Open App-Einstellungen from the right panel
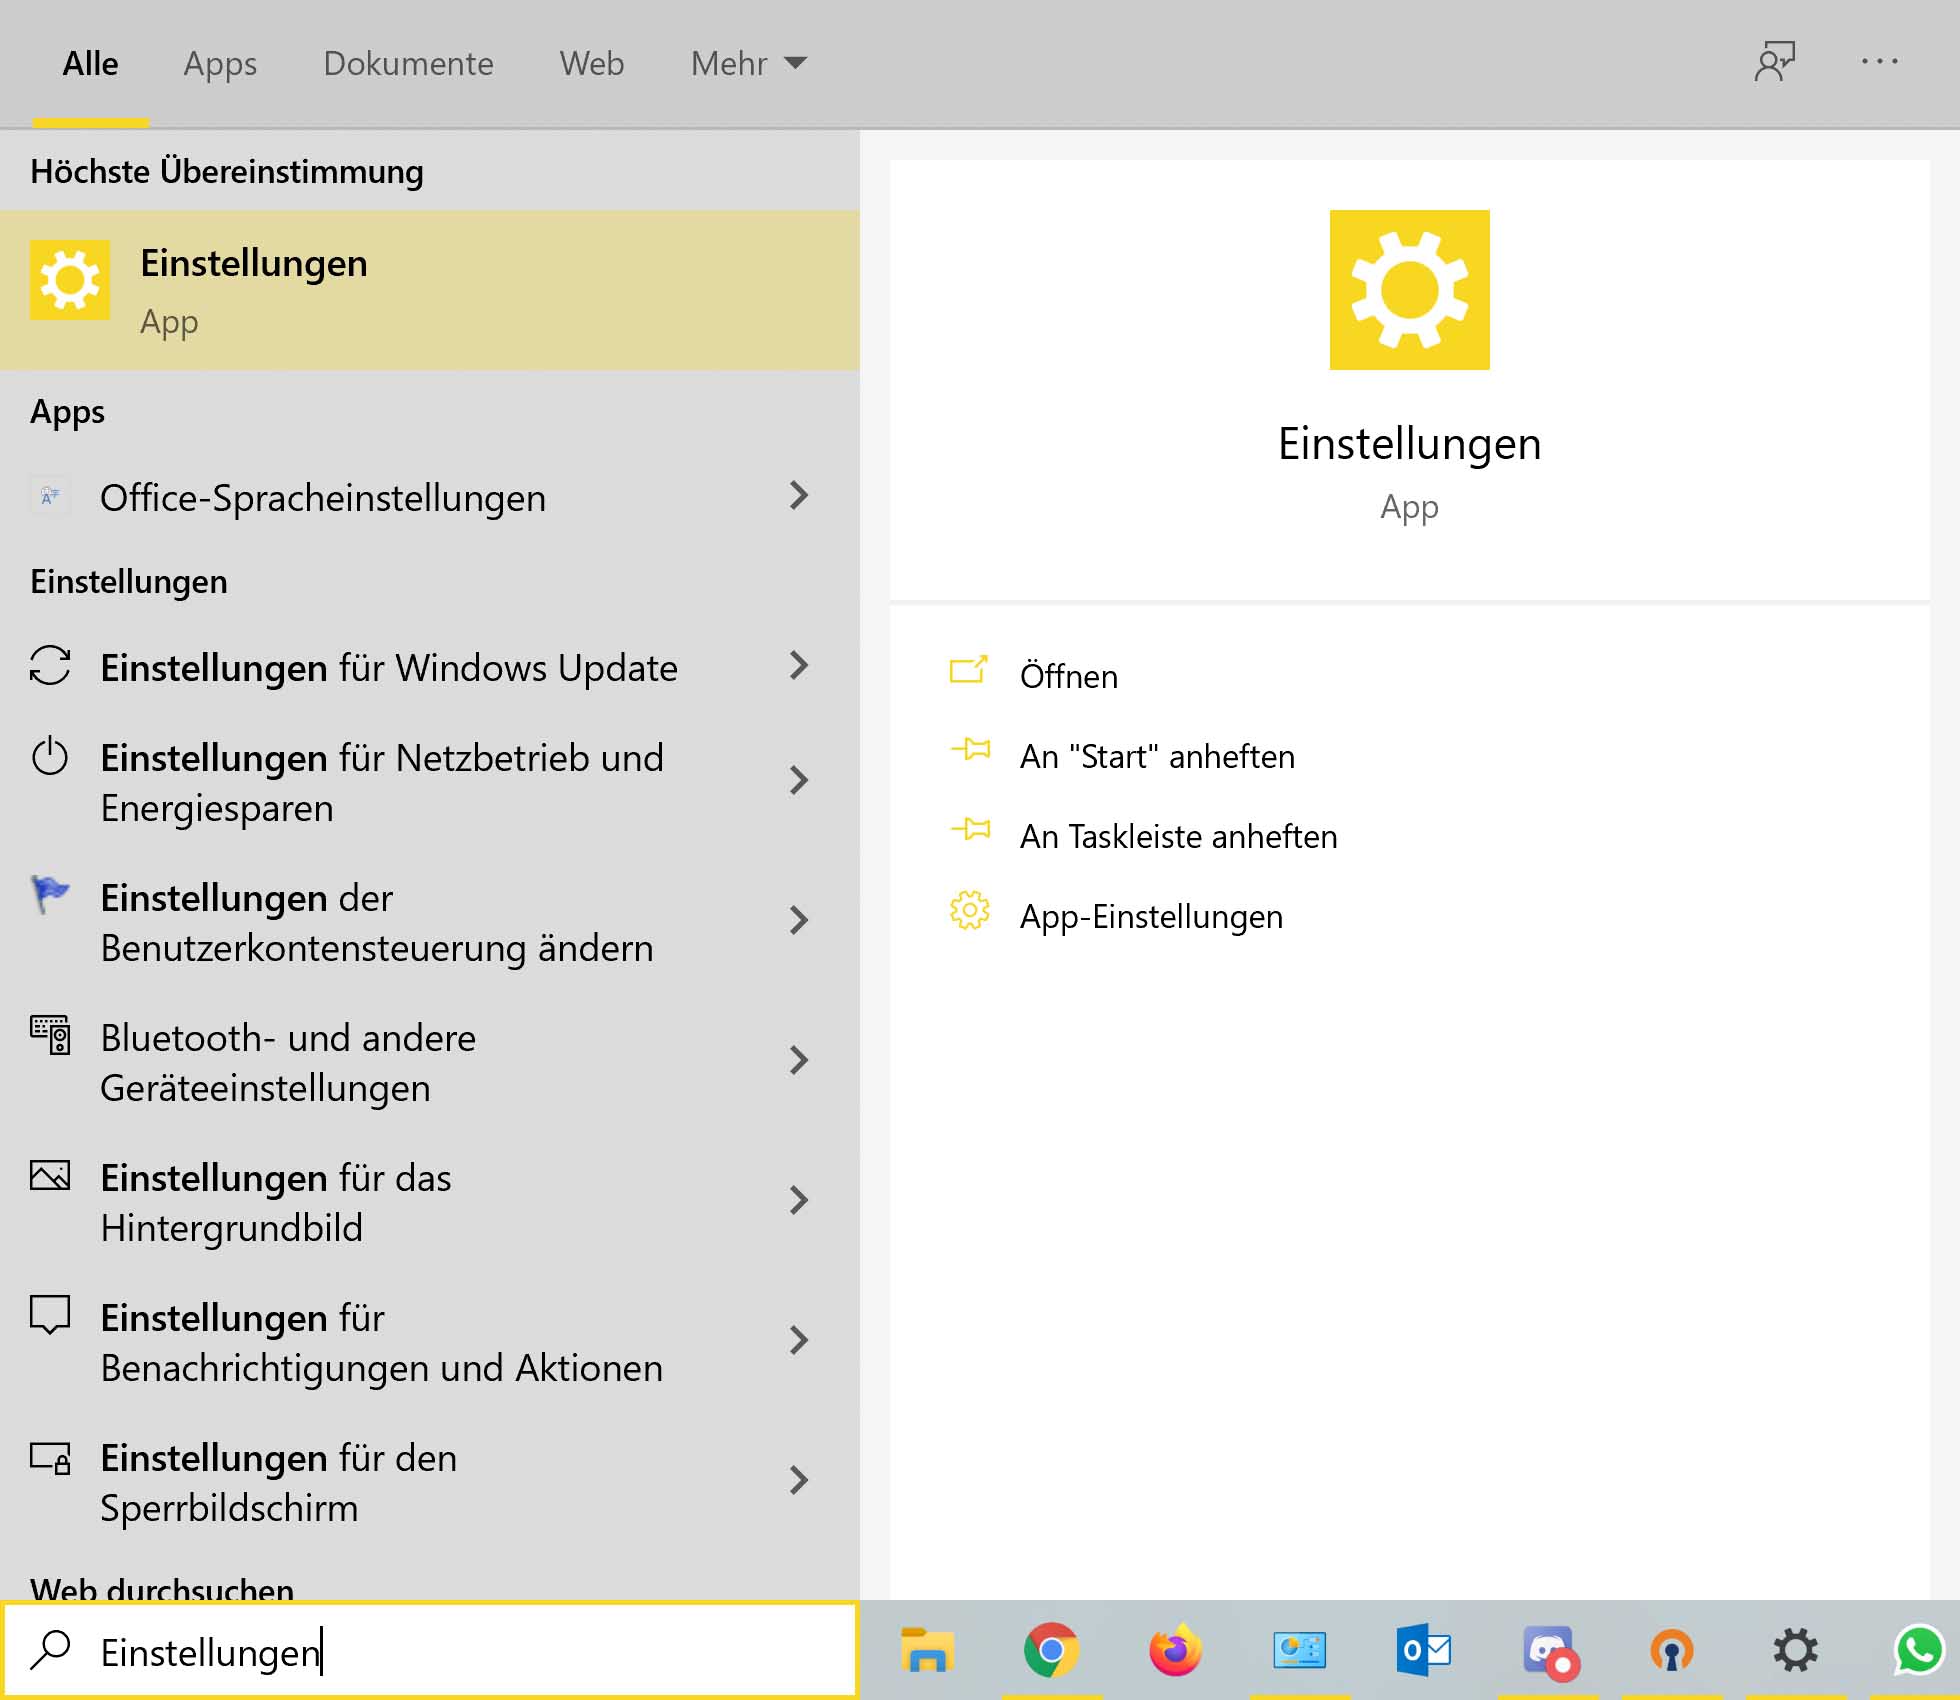 point(1150,916)
